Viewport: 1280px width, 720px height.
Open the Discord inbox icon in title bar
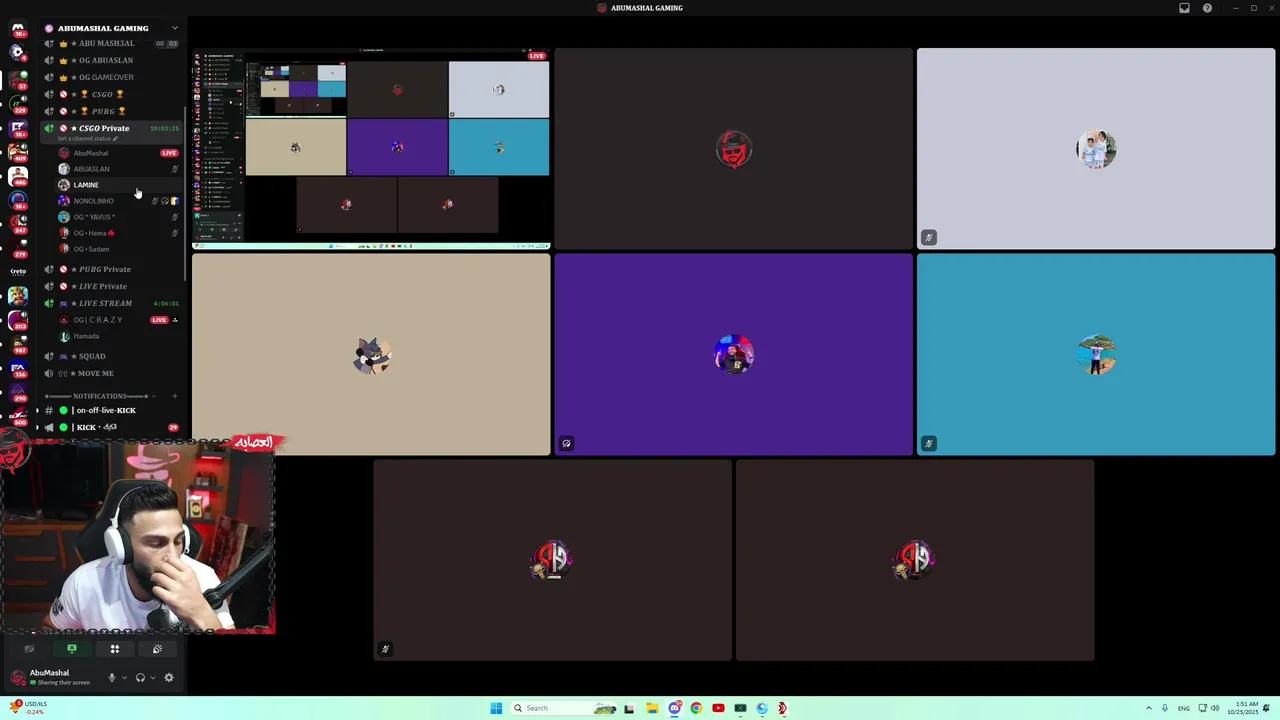point(1184,8)
